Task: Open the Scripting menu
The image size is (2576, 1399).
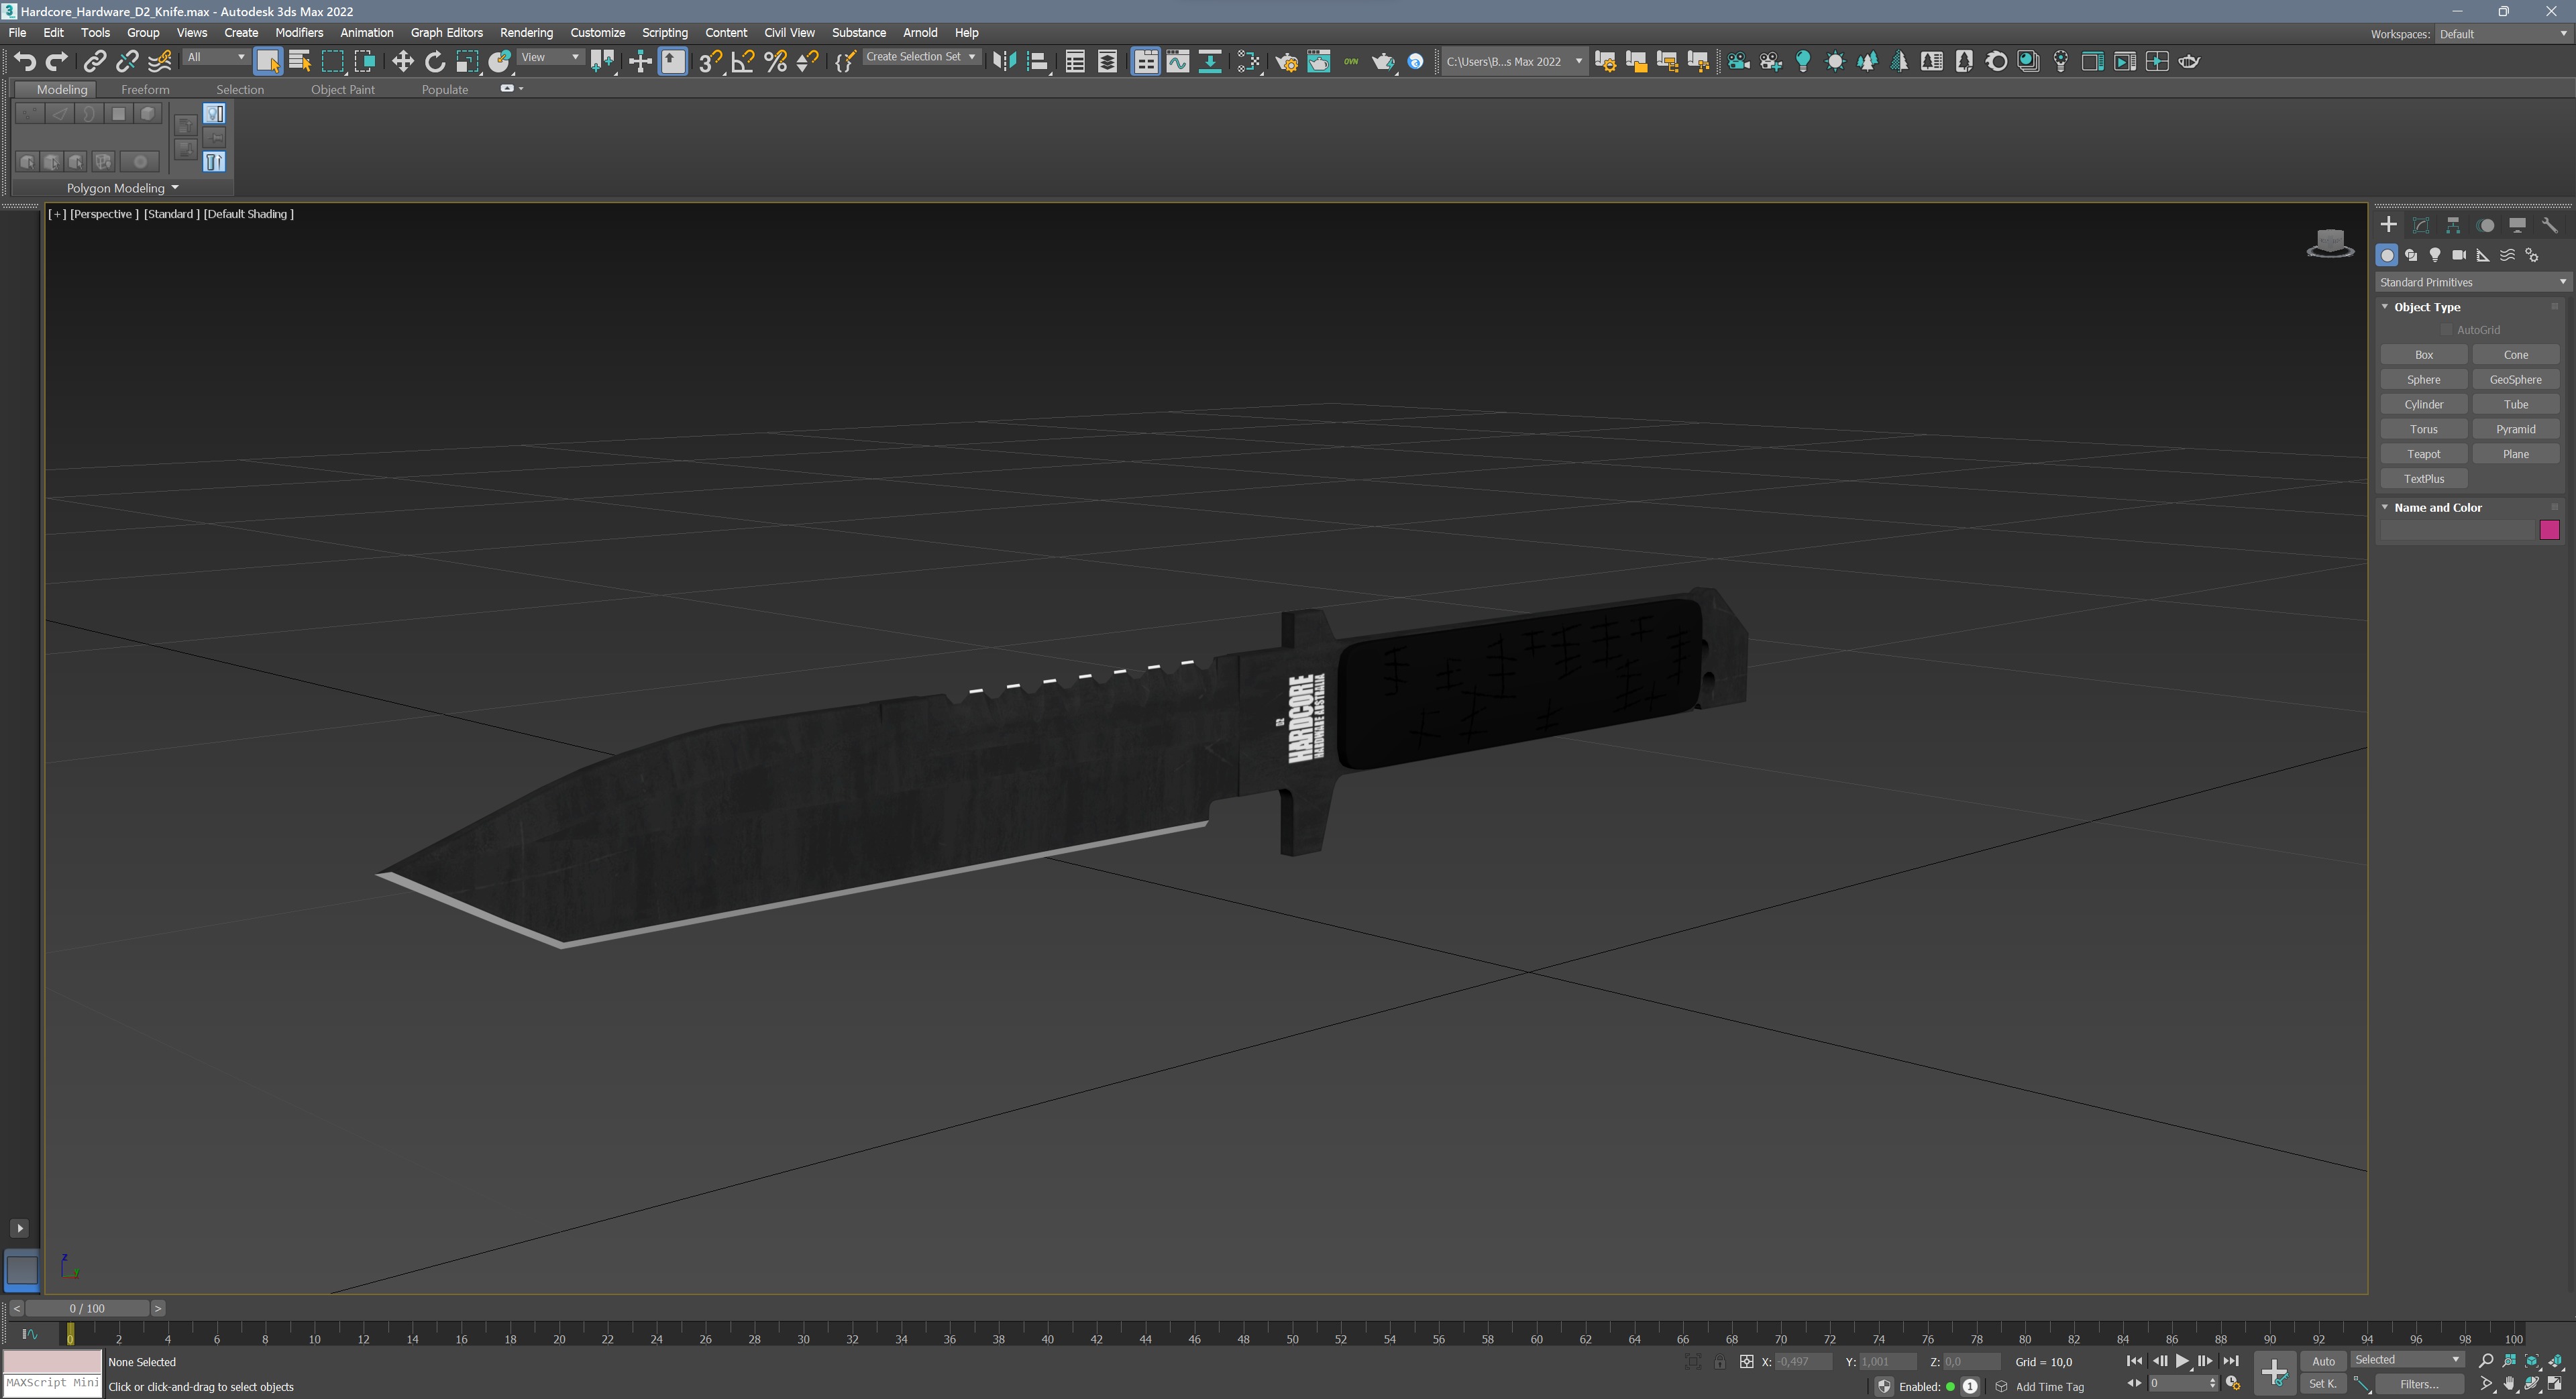Action: point(664,33)
